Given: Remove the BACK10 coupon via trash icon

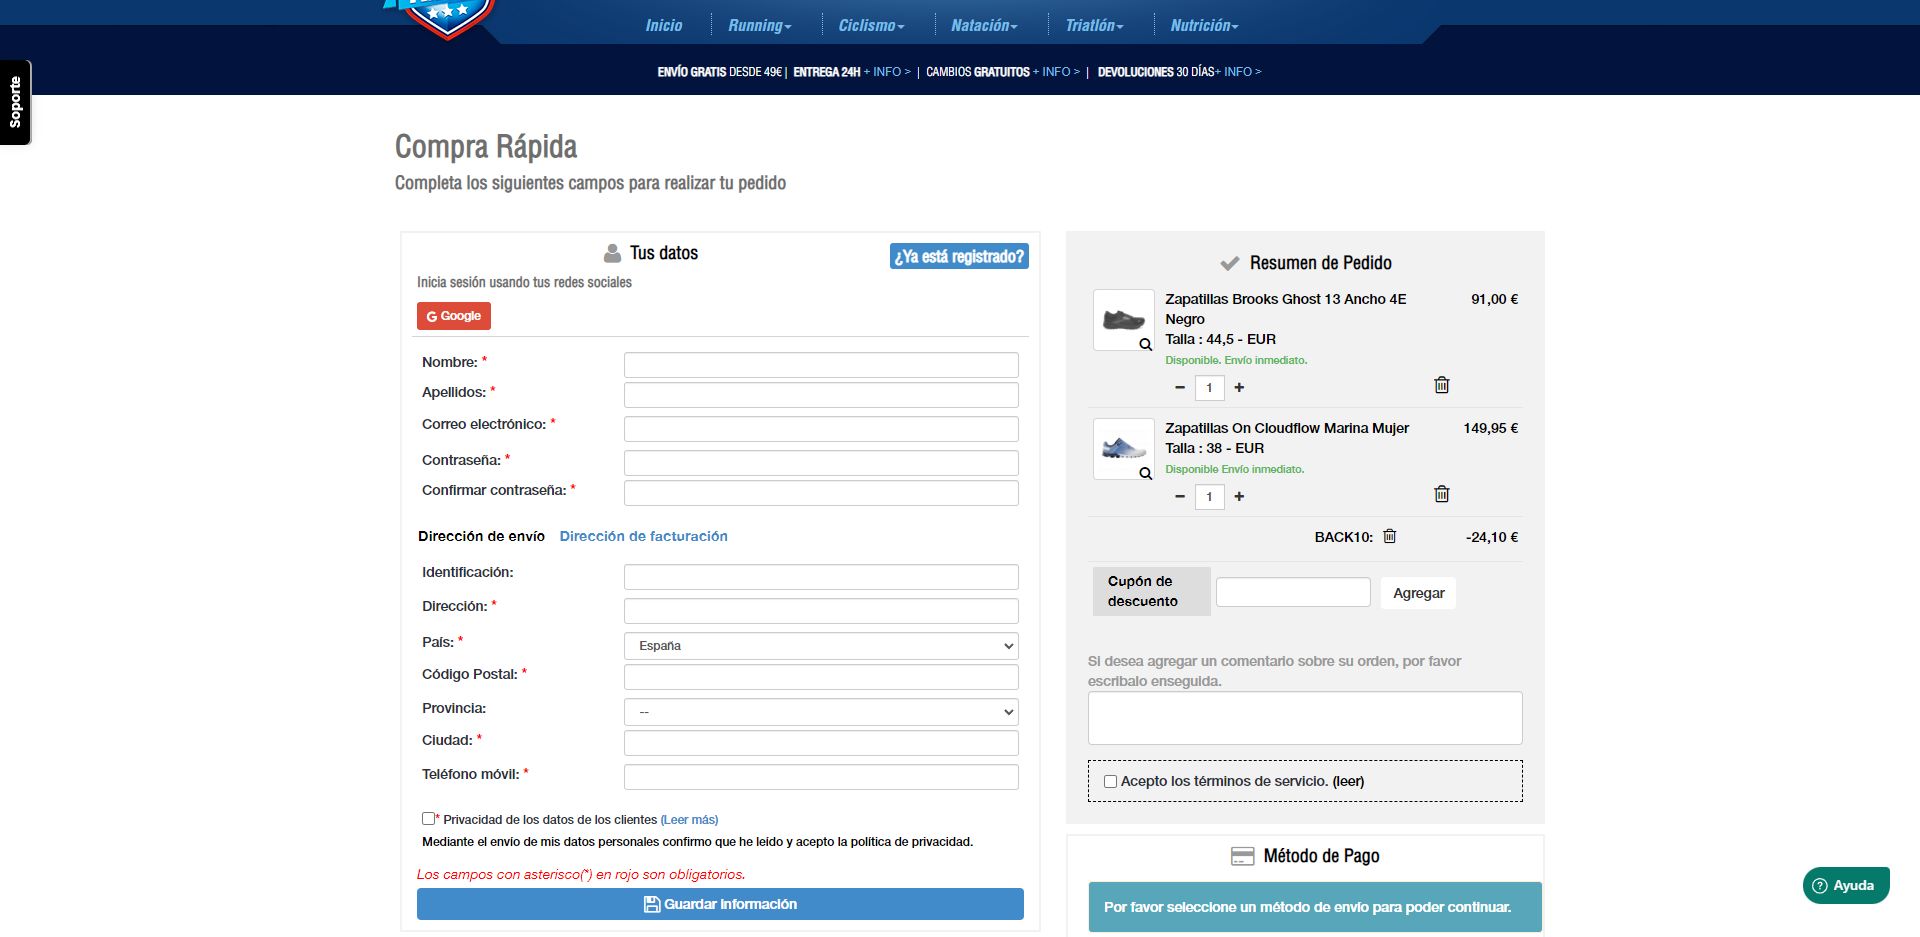Looking at the screenshot, I should click(x=1389, y=536).
